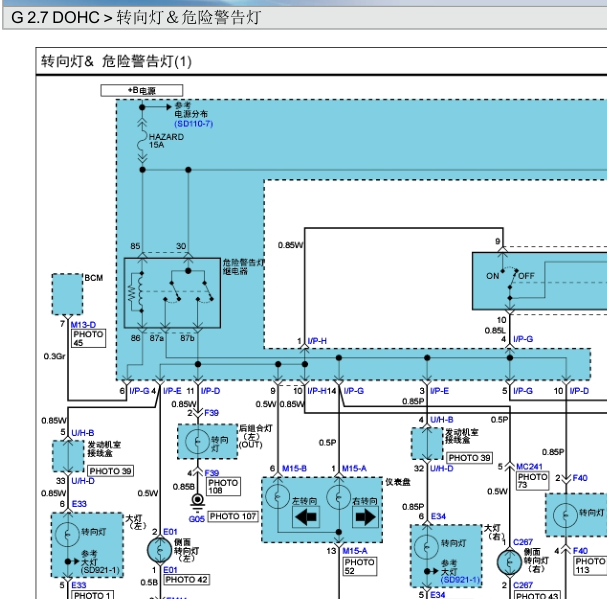Click the '危险警告灯继电器' relay label
Screen dimensions: 607x599
[243, 267]
